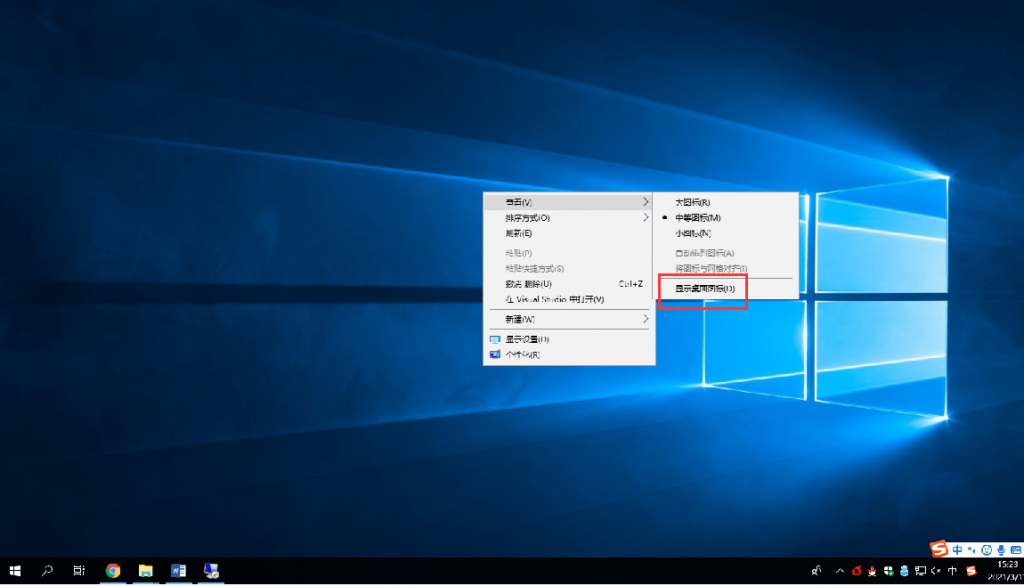Select 大图标 (large icons) view option
Image resolution: width=1024 pixels, height=586 pixels.
click(x=692, y=202)
